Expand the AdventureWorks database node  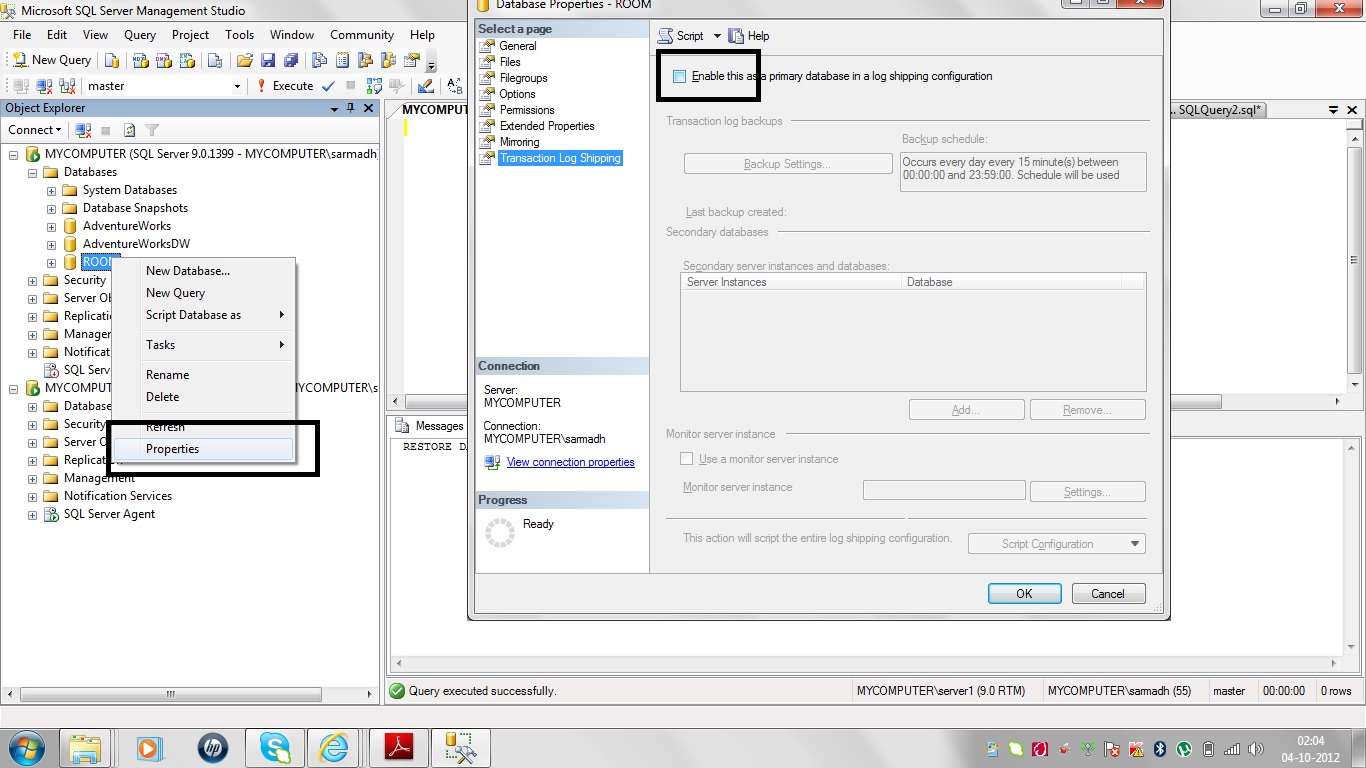tap(51, 226)
